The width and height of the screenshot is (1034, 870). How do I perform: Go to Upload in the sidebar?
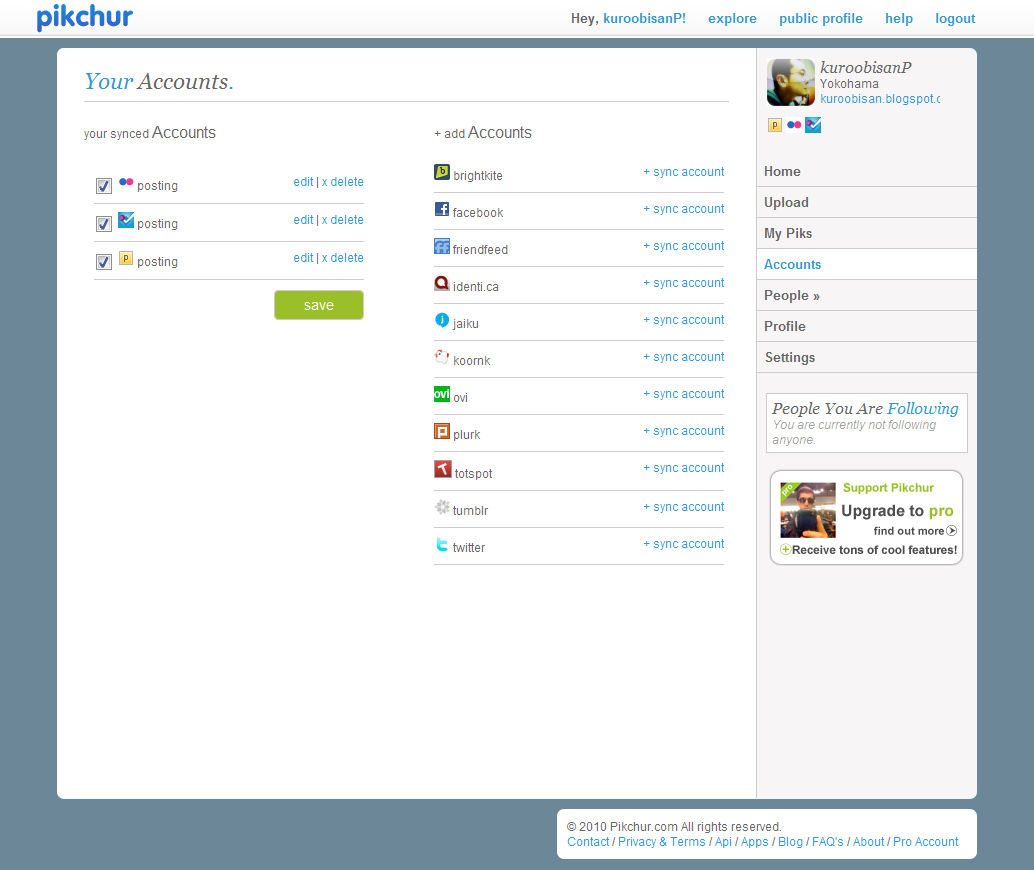(x=867, y=202)
